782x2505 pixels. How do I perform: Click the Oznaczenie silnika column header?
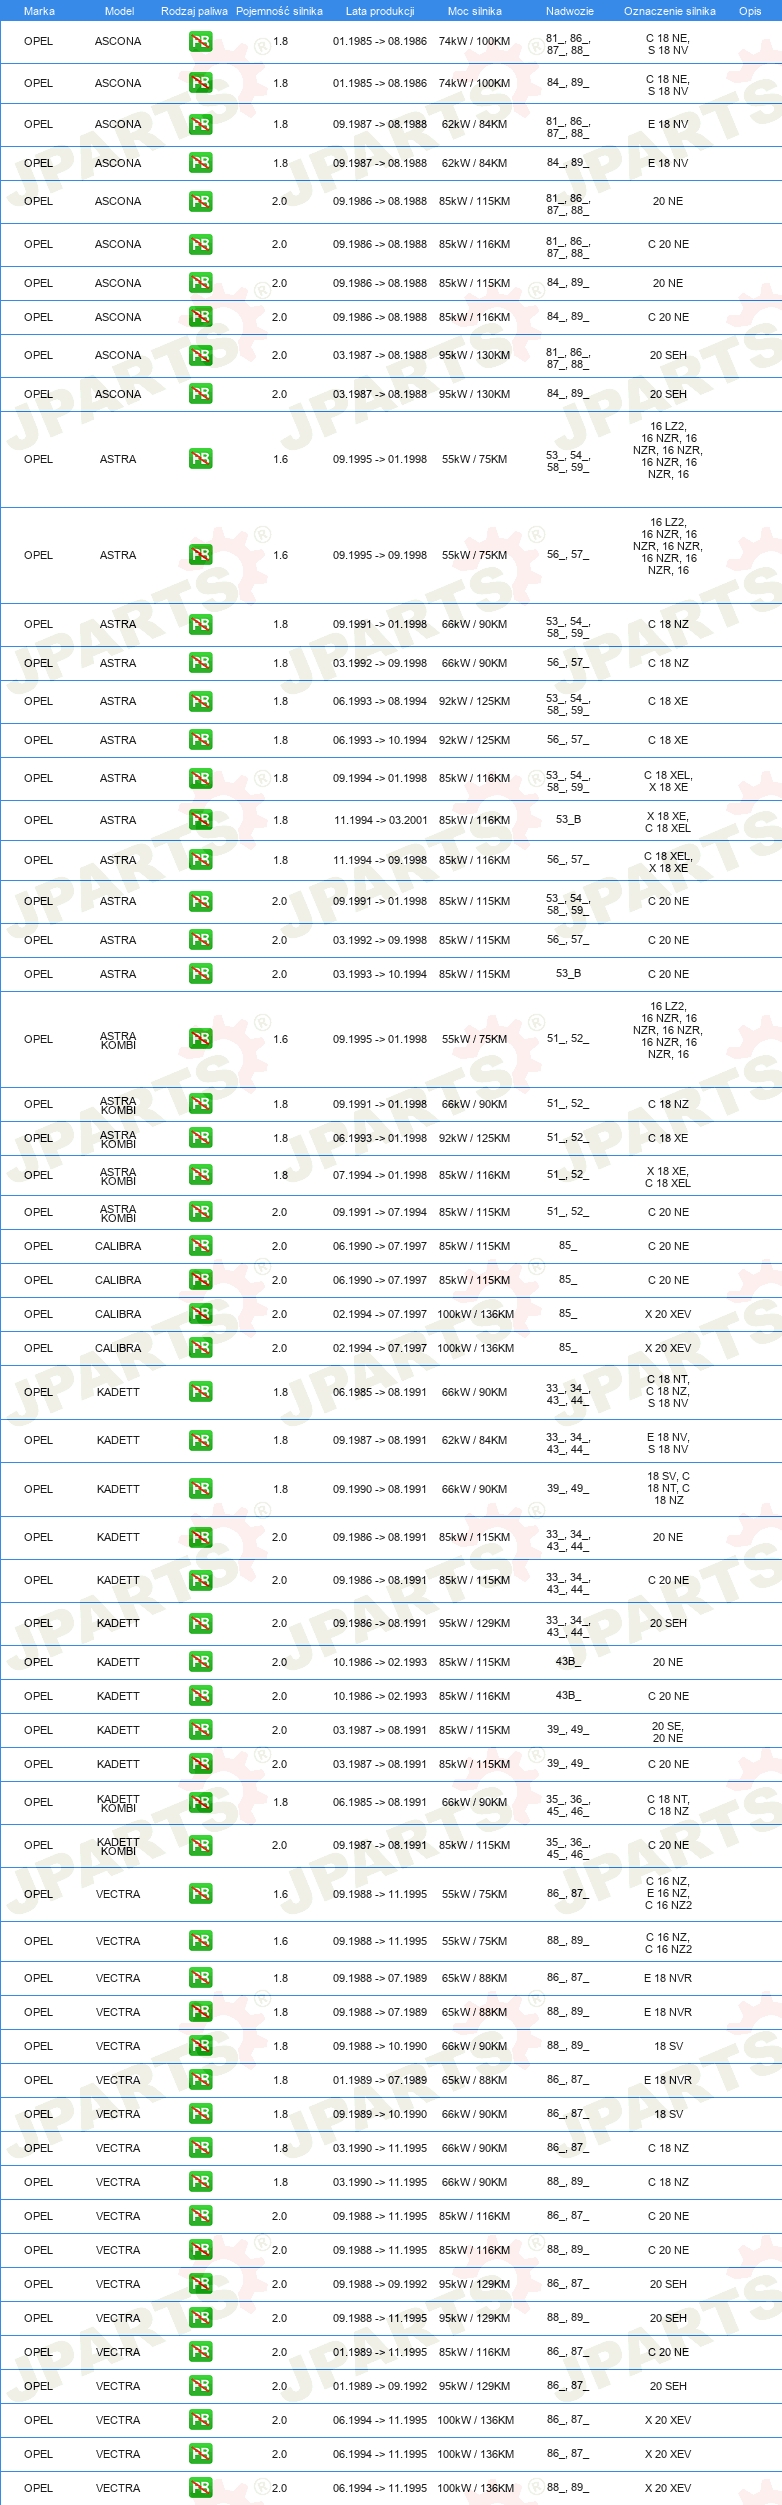pyautogui.click(x=670, y=11)
